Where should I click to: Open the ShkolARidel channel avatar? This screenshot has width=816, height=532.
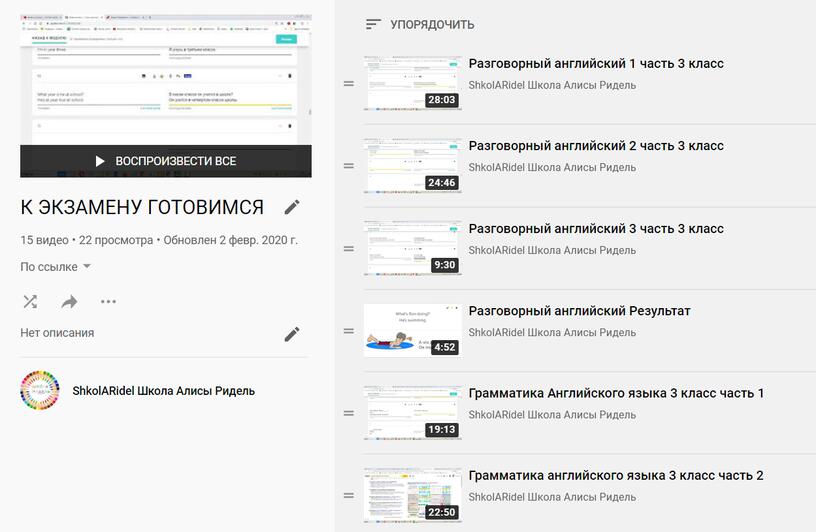tap(40, 390)
